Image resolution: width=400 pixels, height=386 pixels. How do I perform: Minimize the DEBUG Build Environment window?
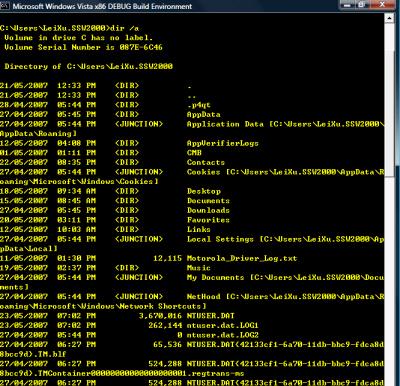pos(348,5)
